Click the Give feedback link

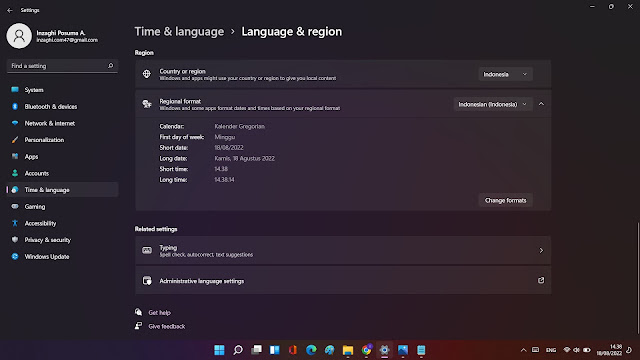click(x=167, y=327)
